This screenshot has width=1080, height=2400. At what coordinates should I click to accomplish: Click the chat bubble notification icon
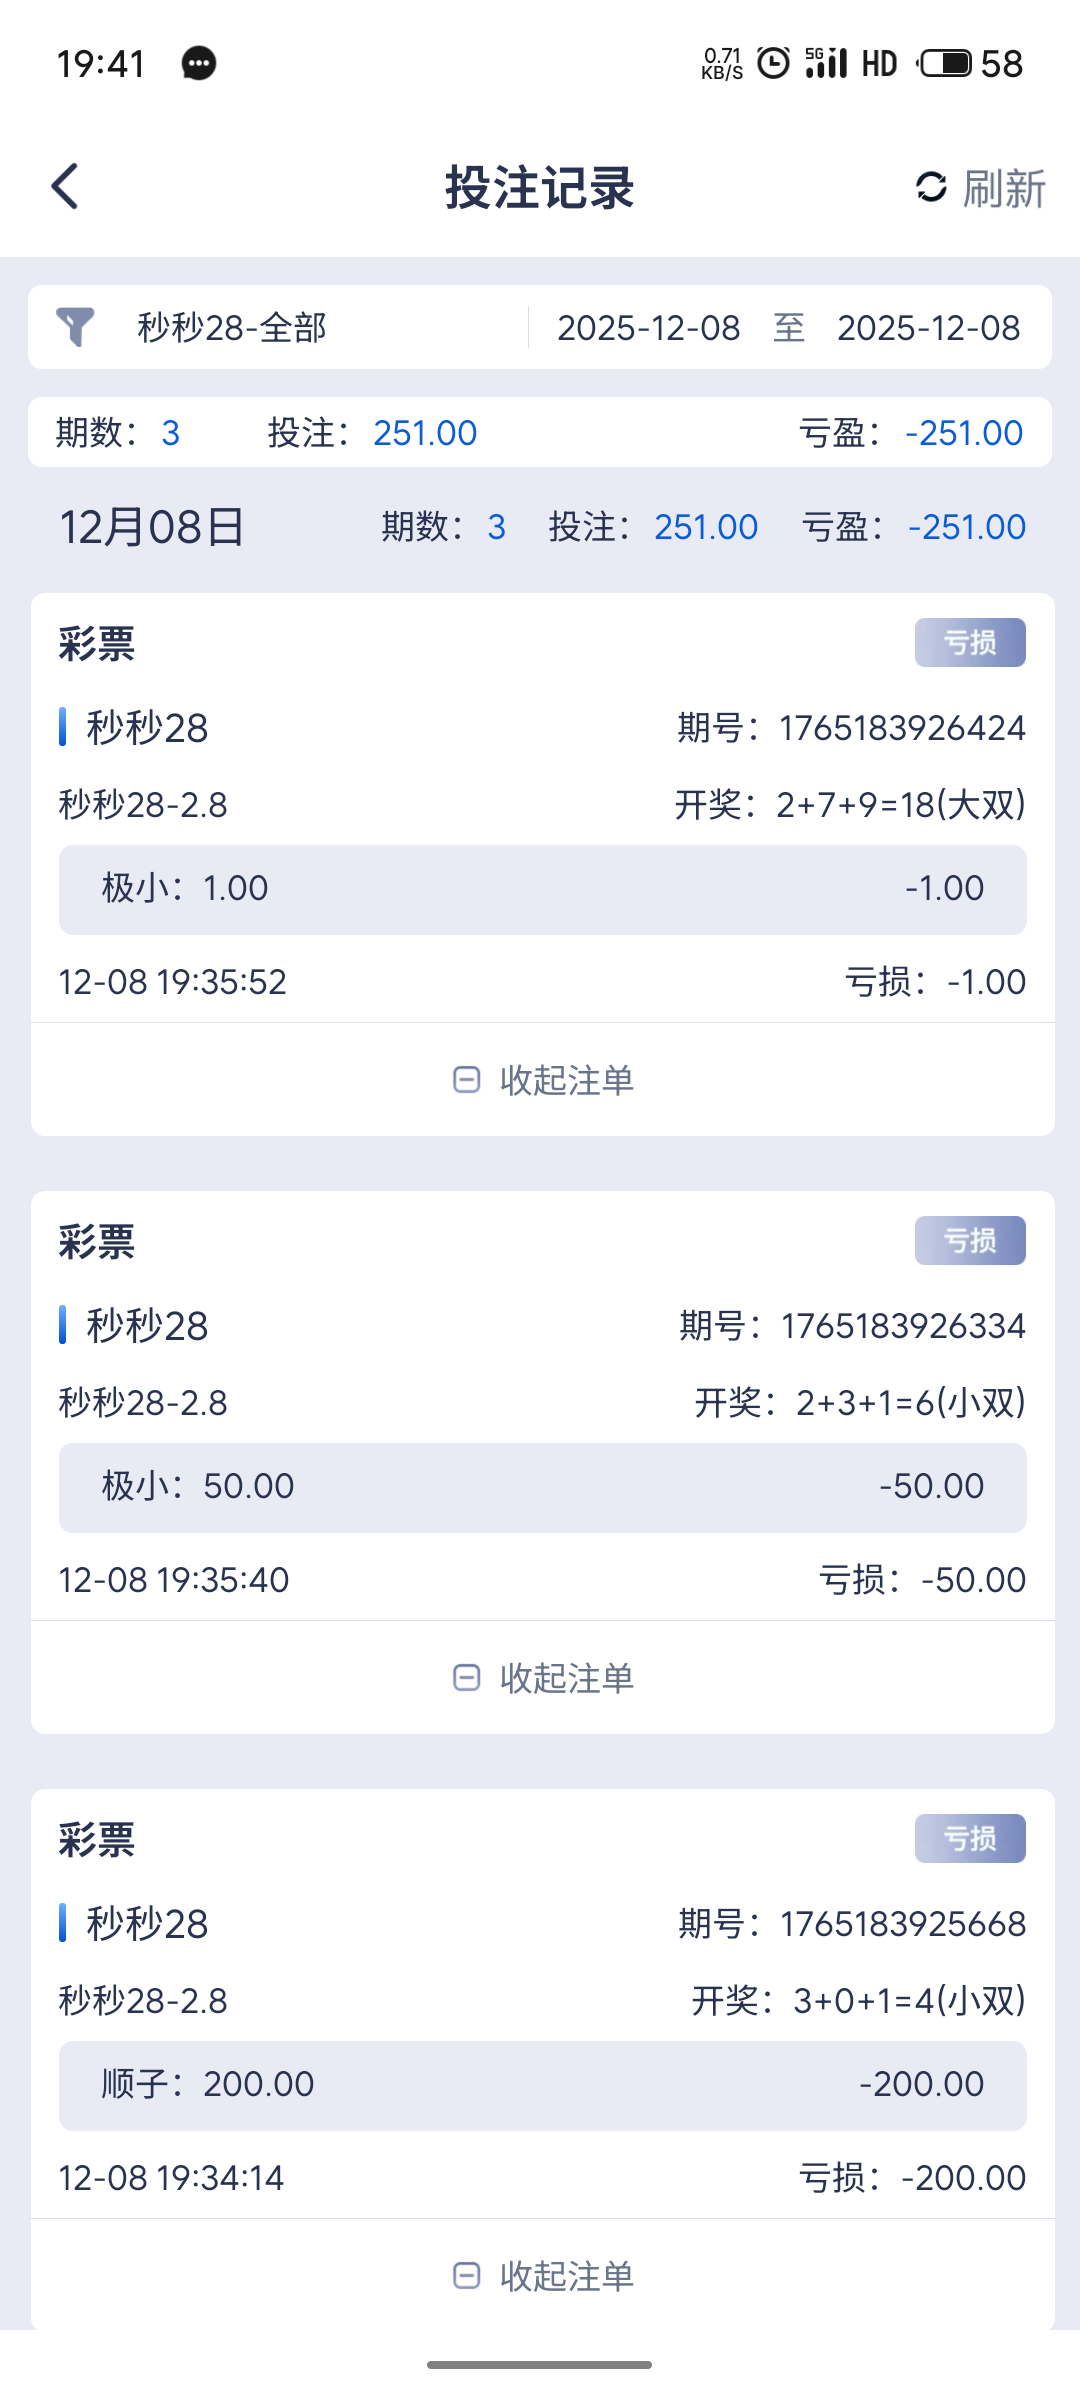199,64
